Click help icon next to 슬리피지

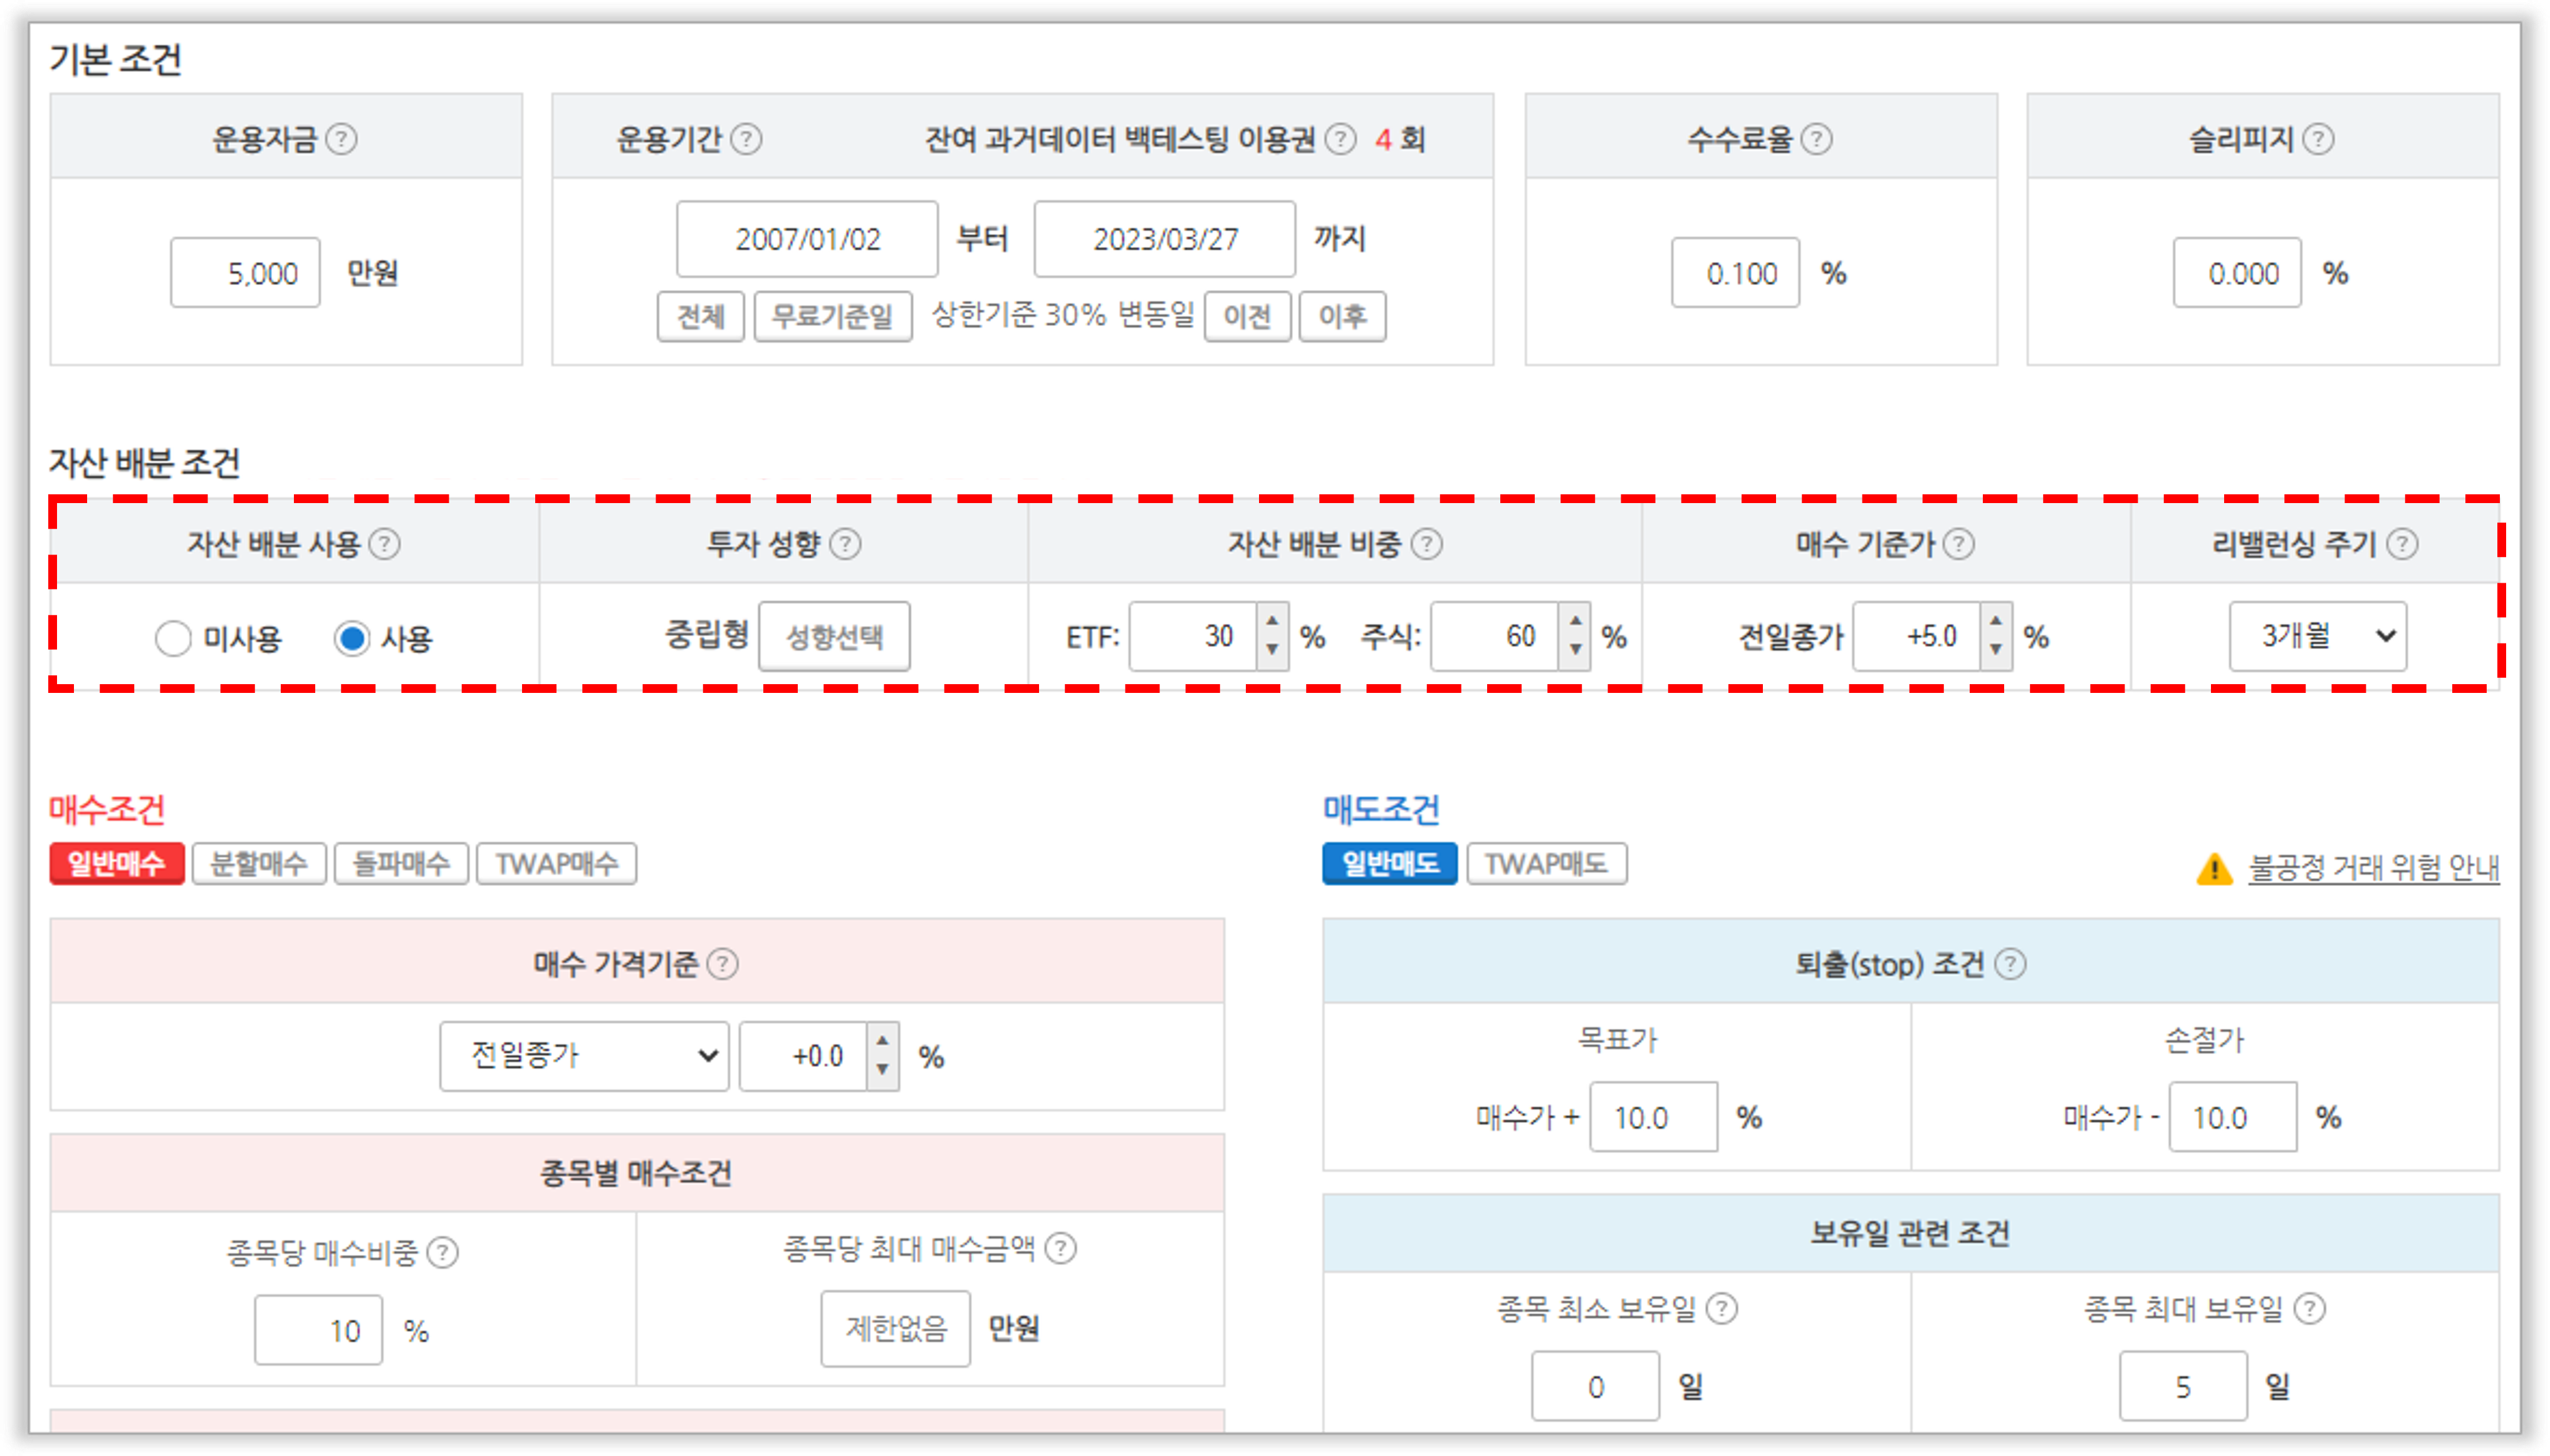click(2318, 139)
